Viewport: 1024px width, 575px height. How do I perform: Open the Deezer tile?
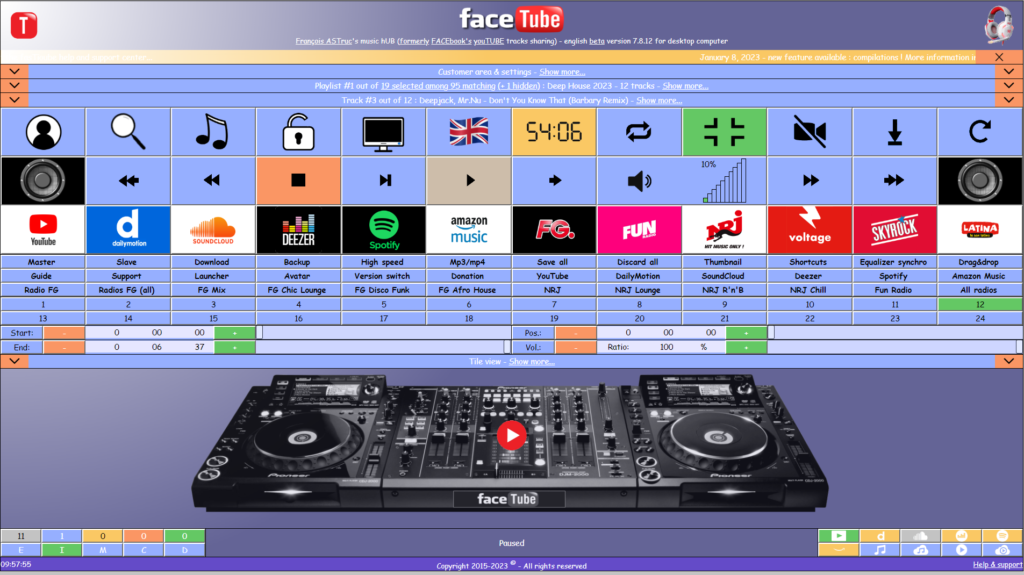coord(298,230)
